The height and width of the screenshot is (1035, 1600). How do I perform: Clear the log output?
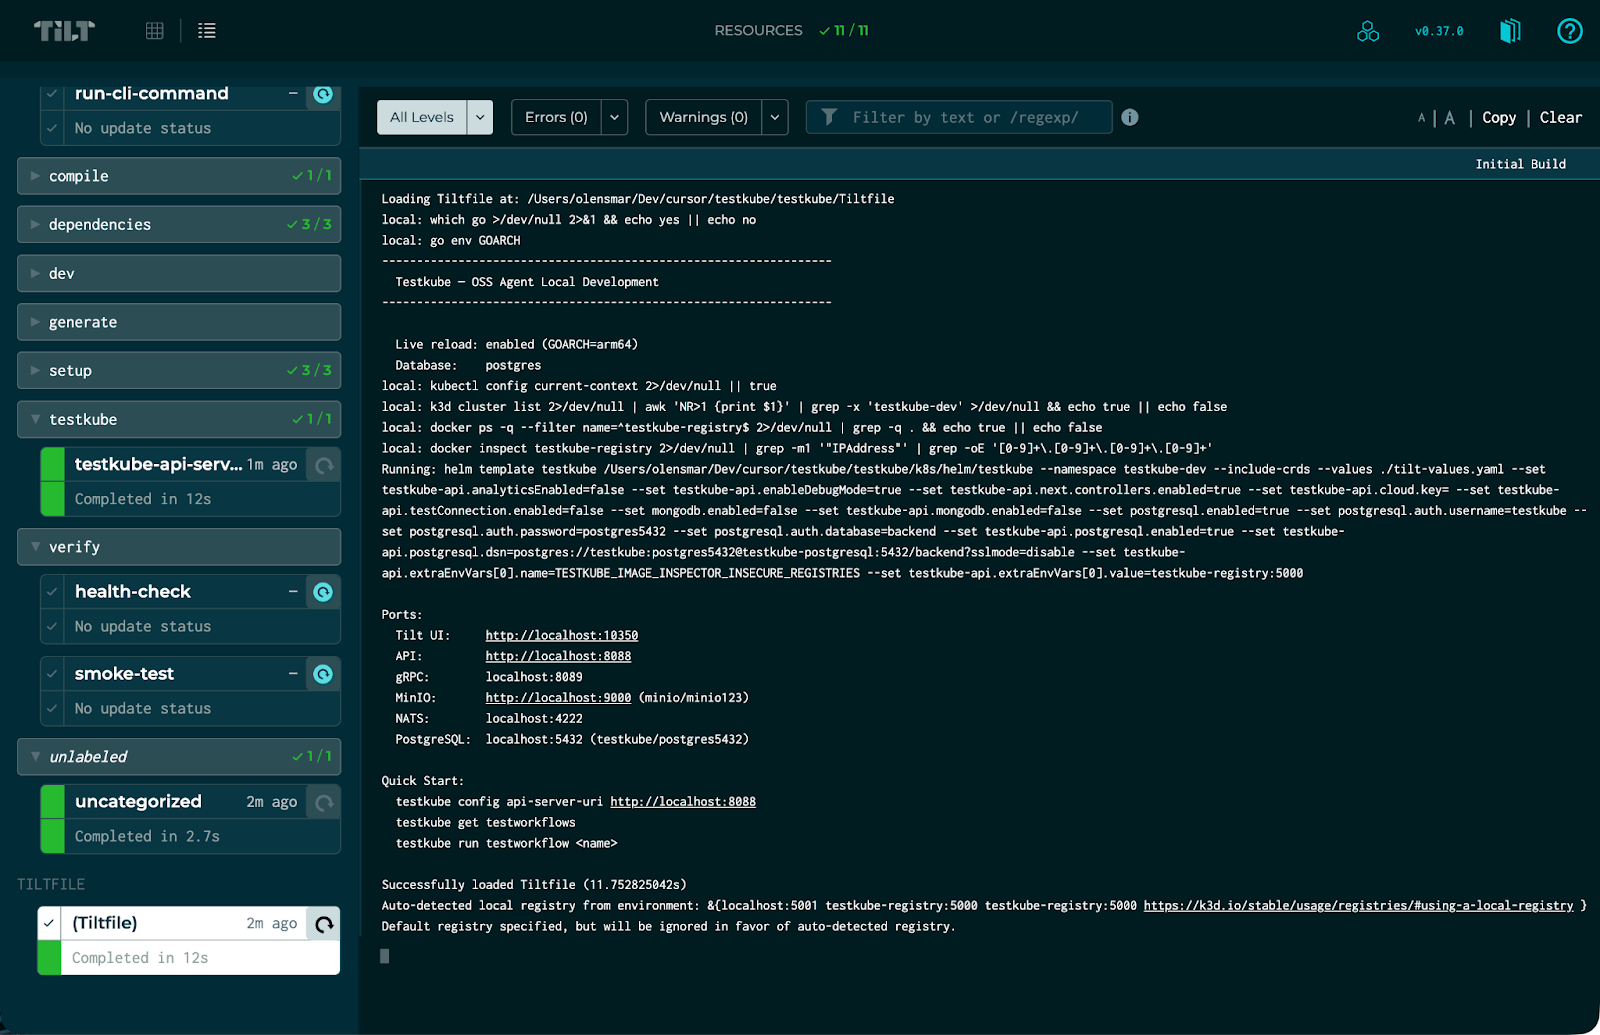pos(1560,118)
